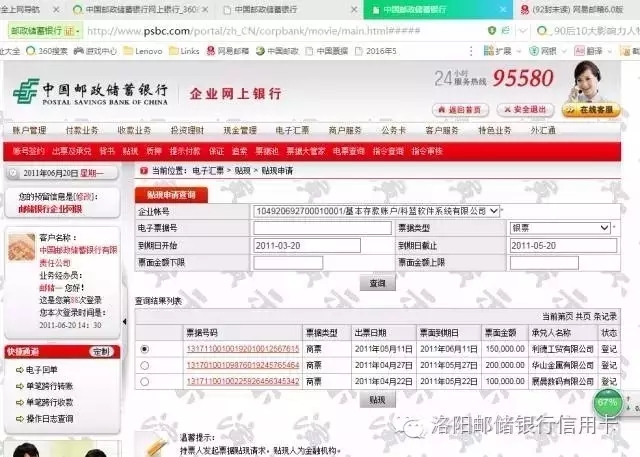Open the bookmarks bar overflow menu dots

(471, 51)
